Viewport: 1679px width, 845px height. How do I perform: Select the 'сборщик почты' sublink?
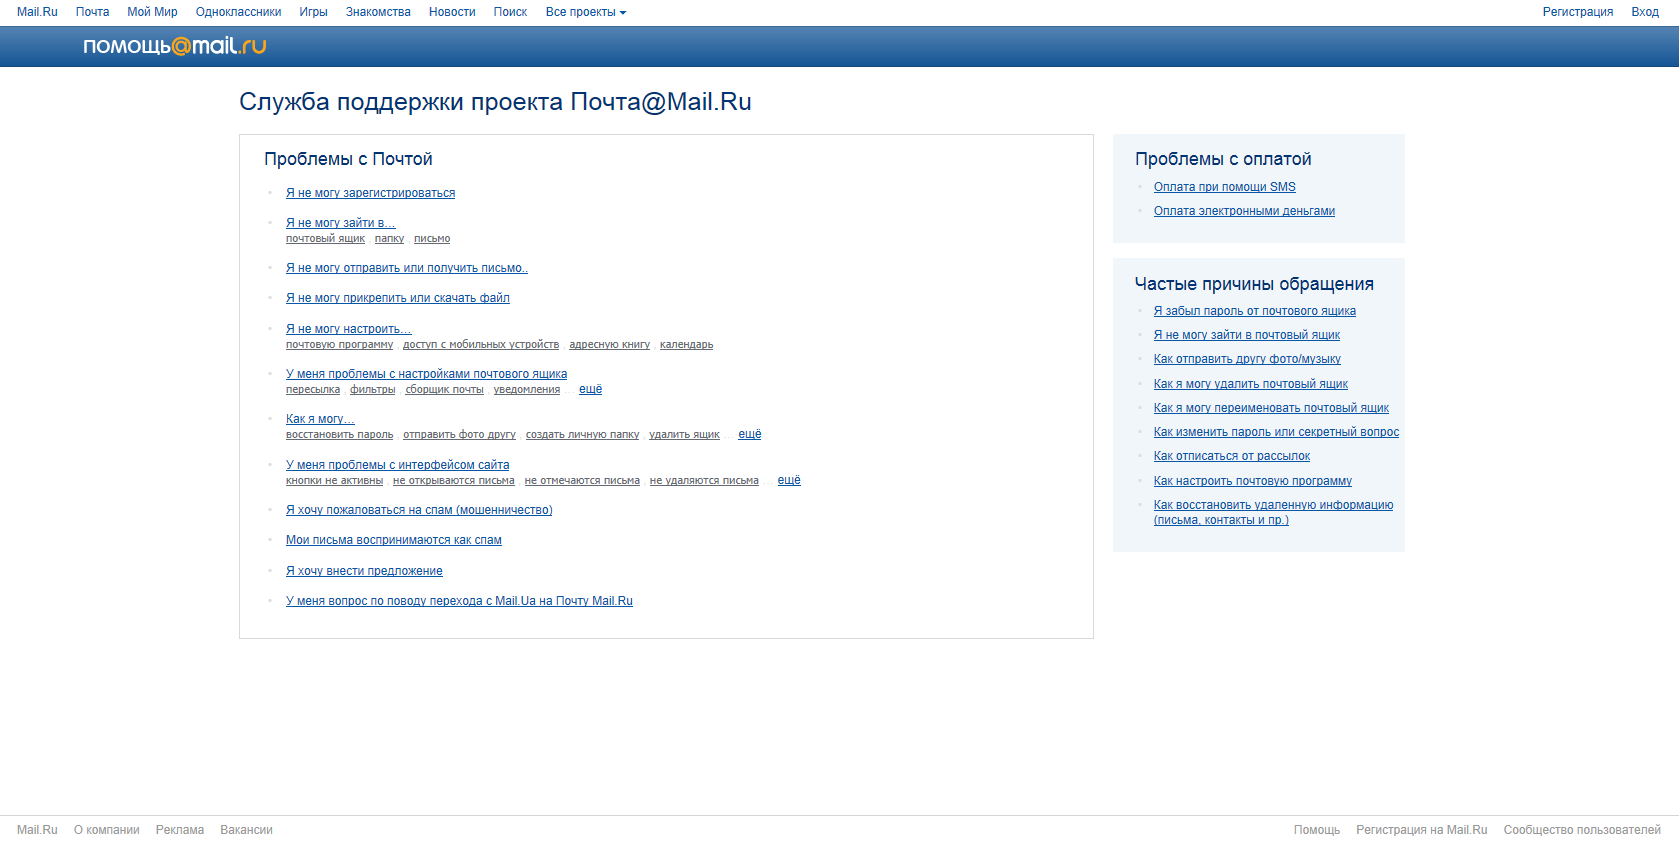[444, 390]
